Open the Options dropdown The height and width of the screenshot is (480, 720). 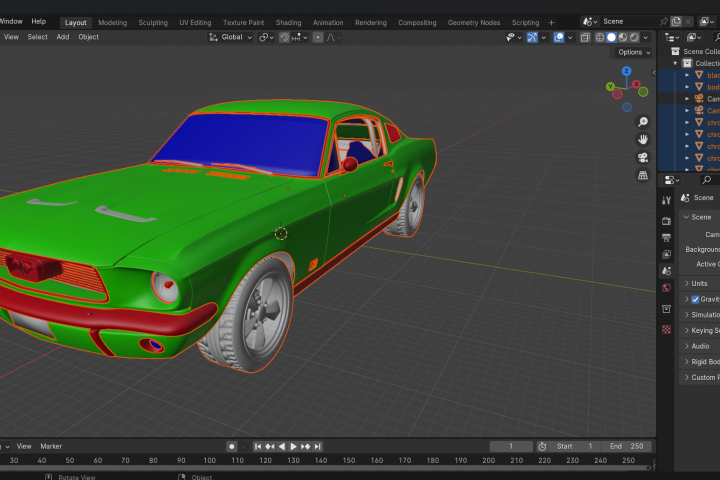click(634, 52)
